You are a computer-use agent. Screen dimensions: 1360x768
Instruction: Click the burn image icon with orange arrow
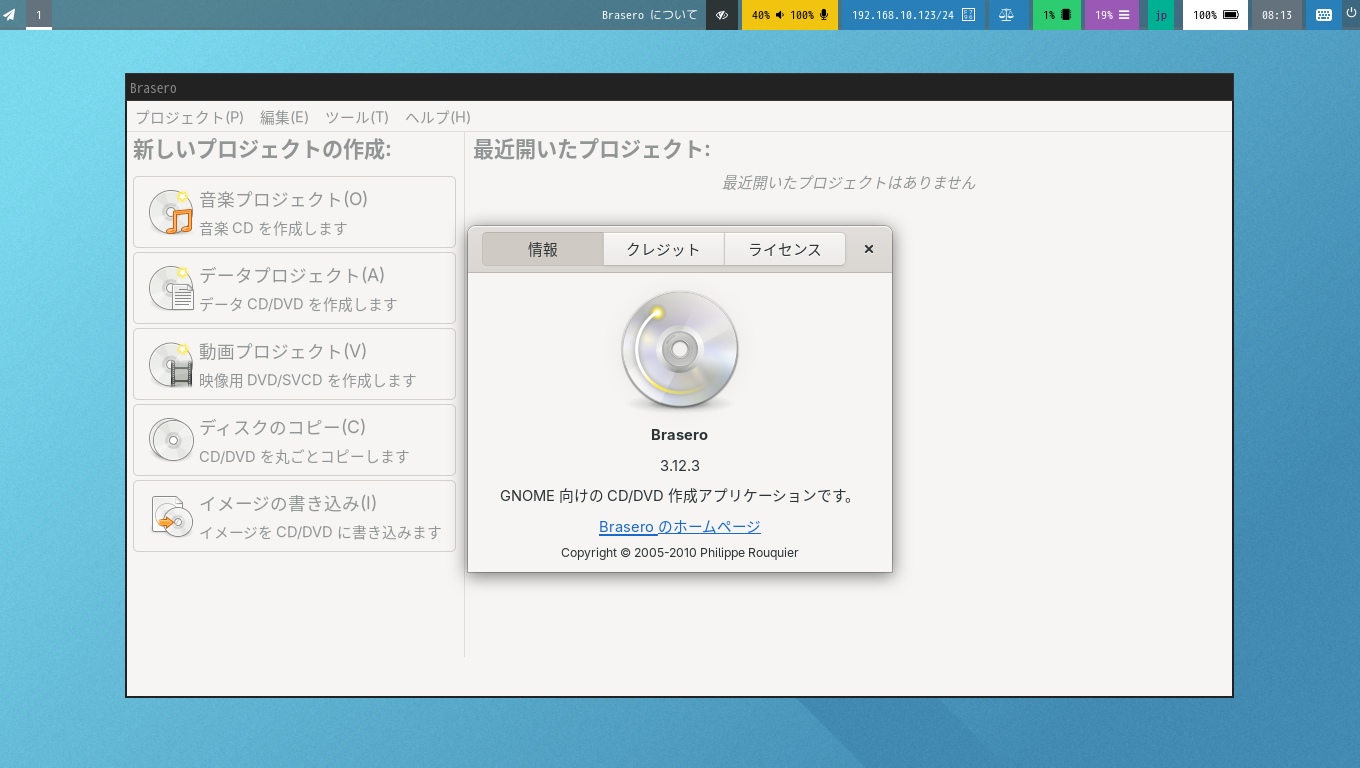pyautogui.click(x=170, y=516)
